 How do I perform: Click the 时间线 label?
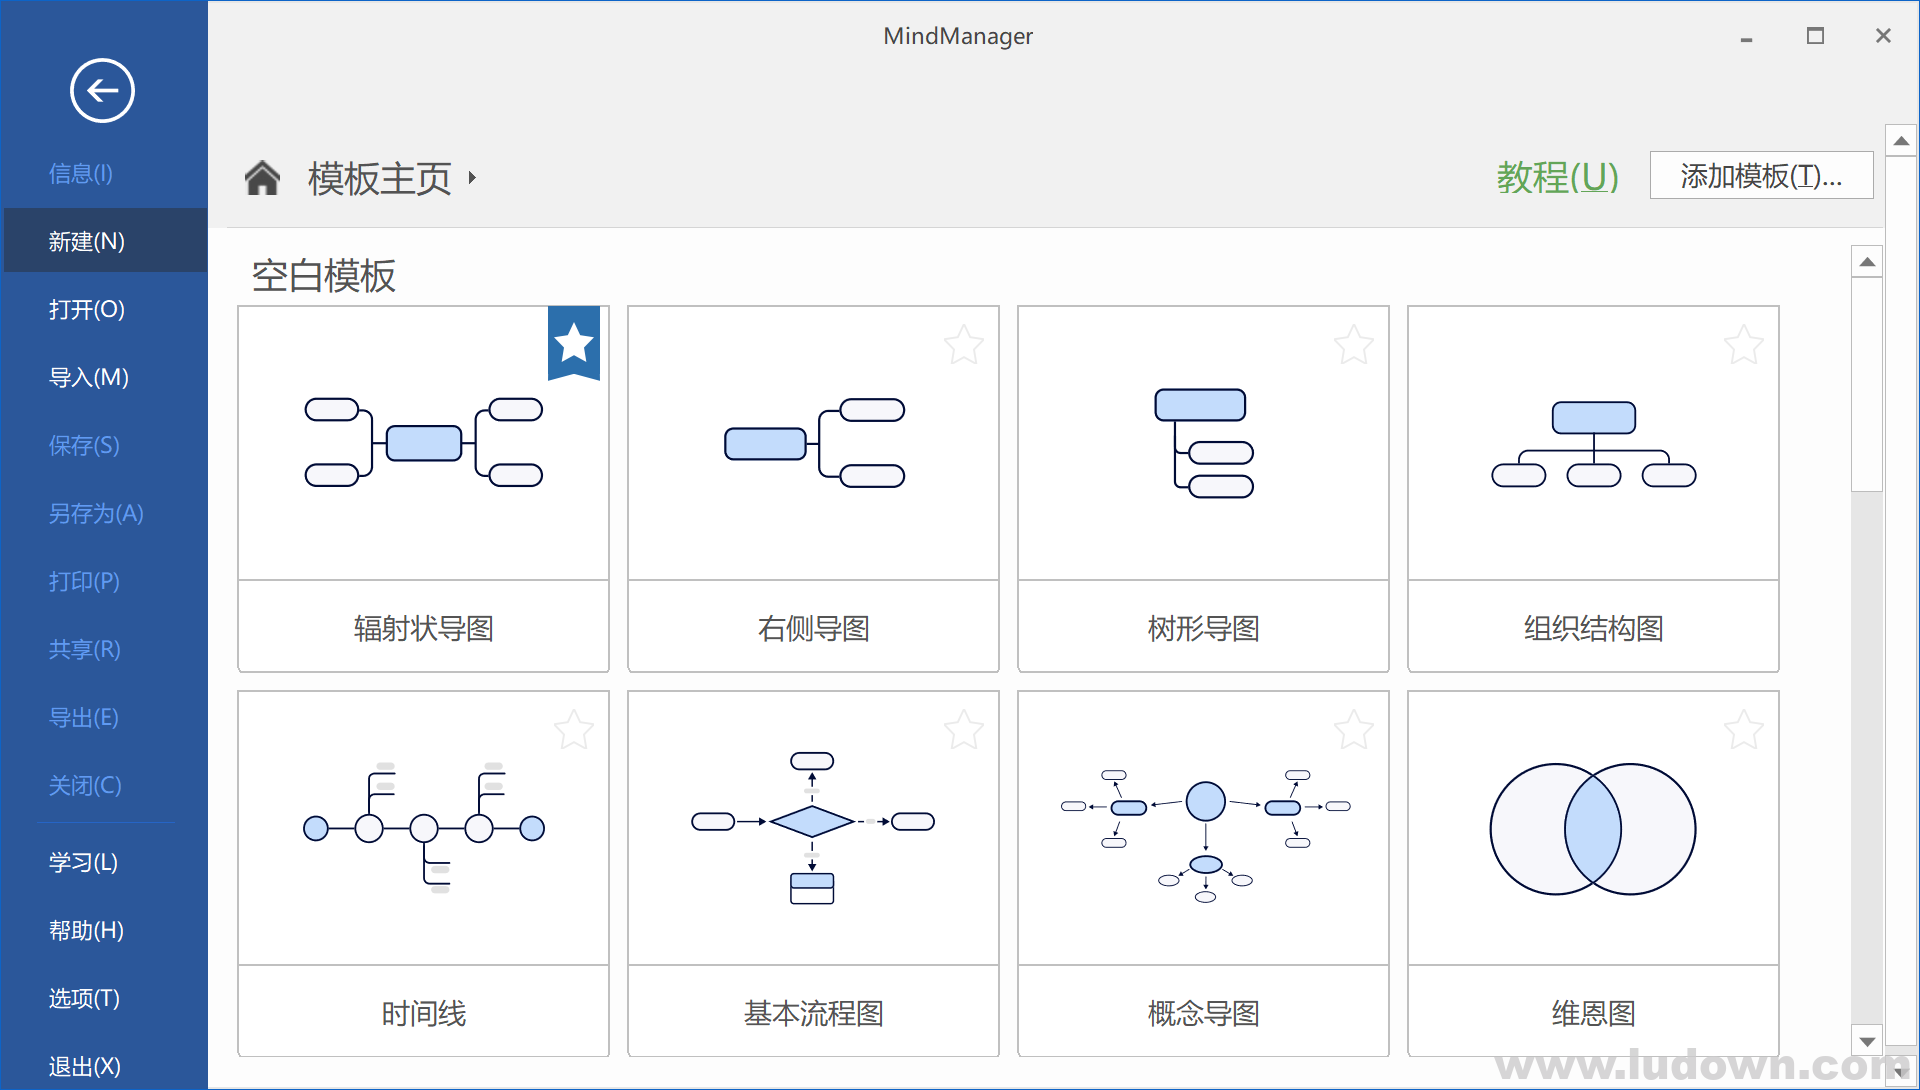[424, 1013]
